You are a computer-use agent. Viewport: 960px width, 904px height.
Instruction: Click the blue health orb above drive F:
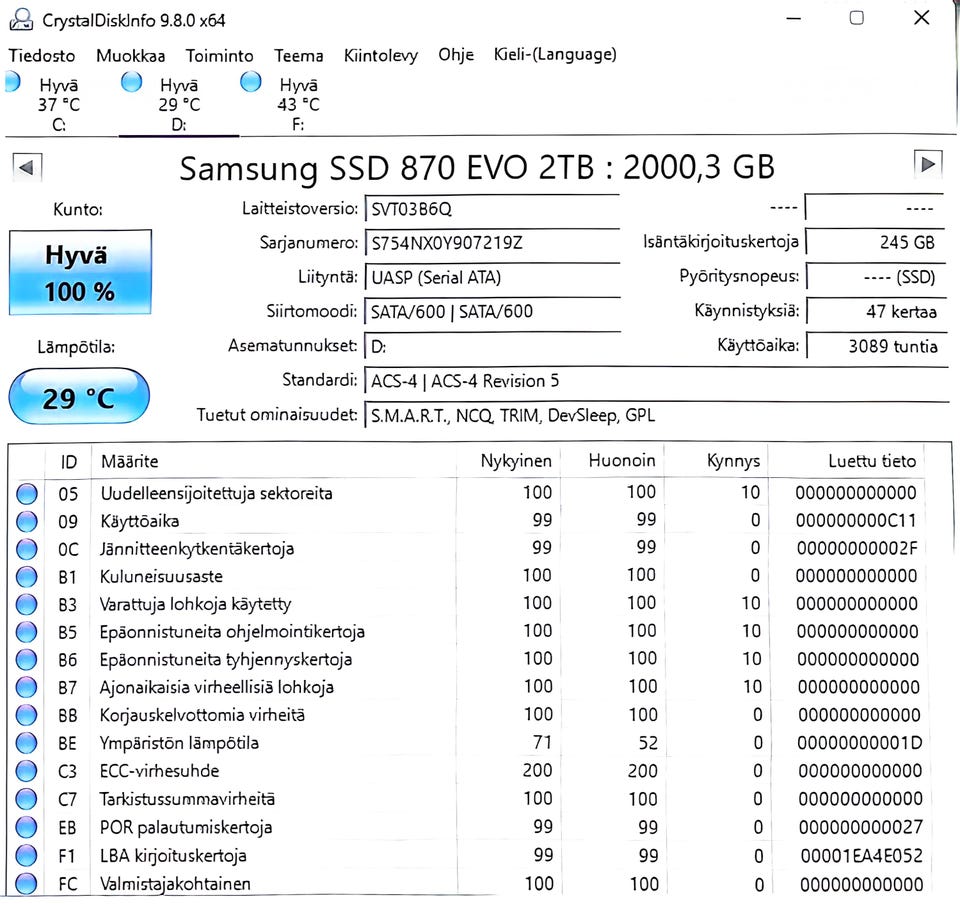(250, 81)
